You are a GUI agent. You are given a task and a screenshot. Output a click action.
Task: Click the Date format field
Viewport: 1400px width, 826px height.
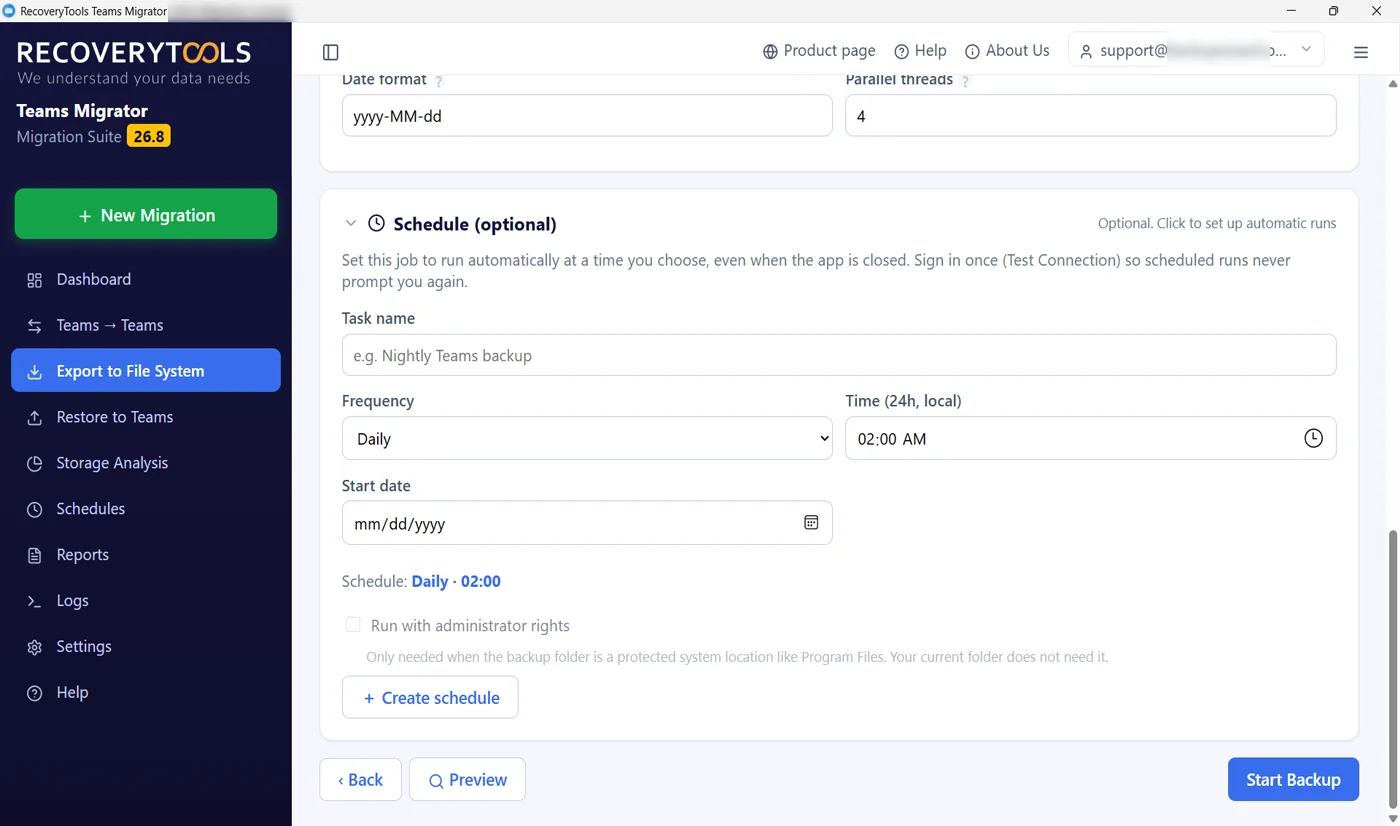pyautogui.click(x=587, y=116)
